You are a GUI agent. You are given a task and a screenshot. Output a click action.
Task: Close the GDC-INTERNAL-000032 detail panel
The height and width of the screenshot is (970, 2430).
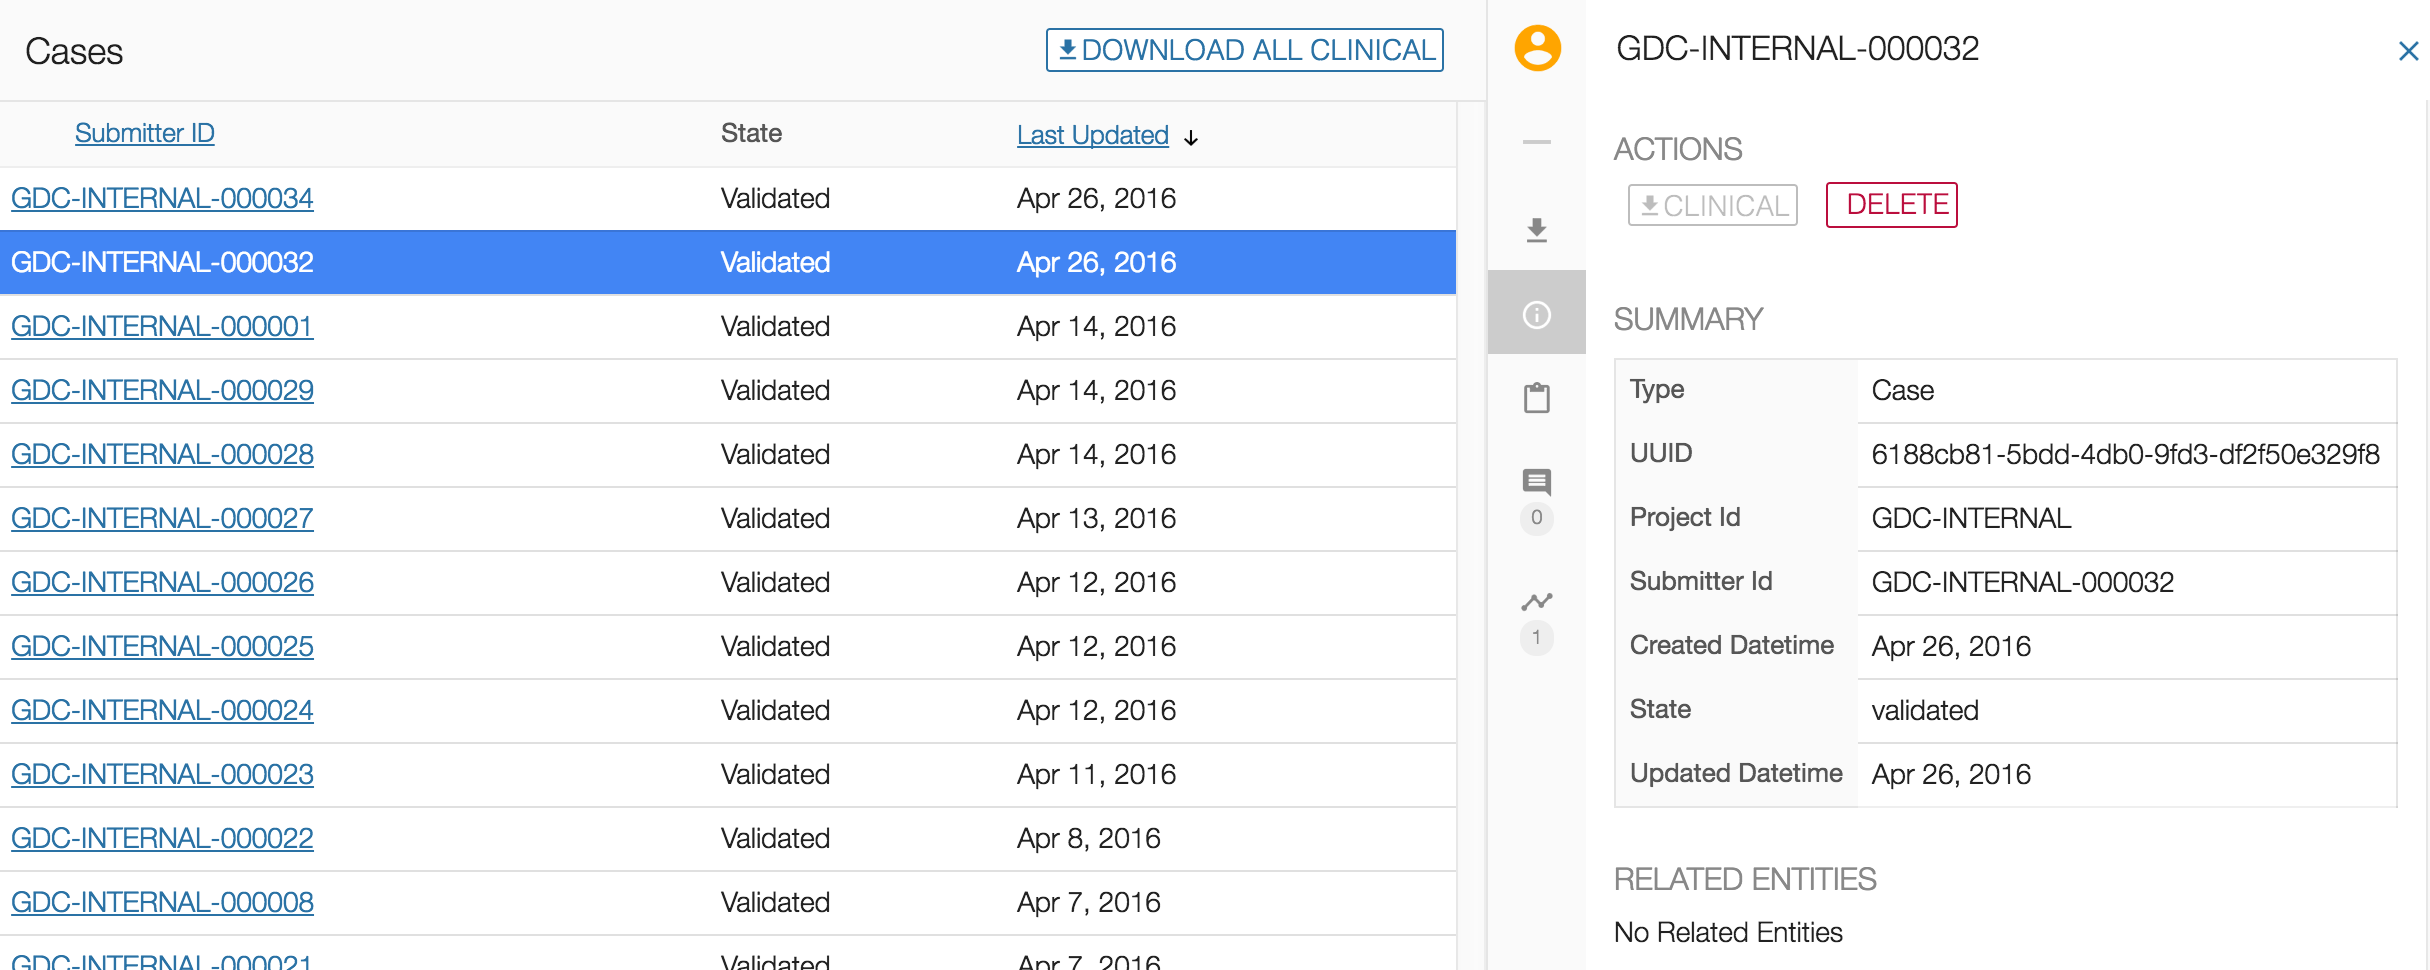(x=2408, y=51)
